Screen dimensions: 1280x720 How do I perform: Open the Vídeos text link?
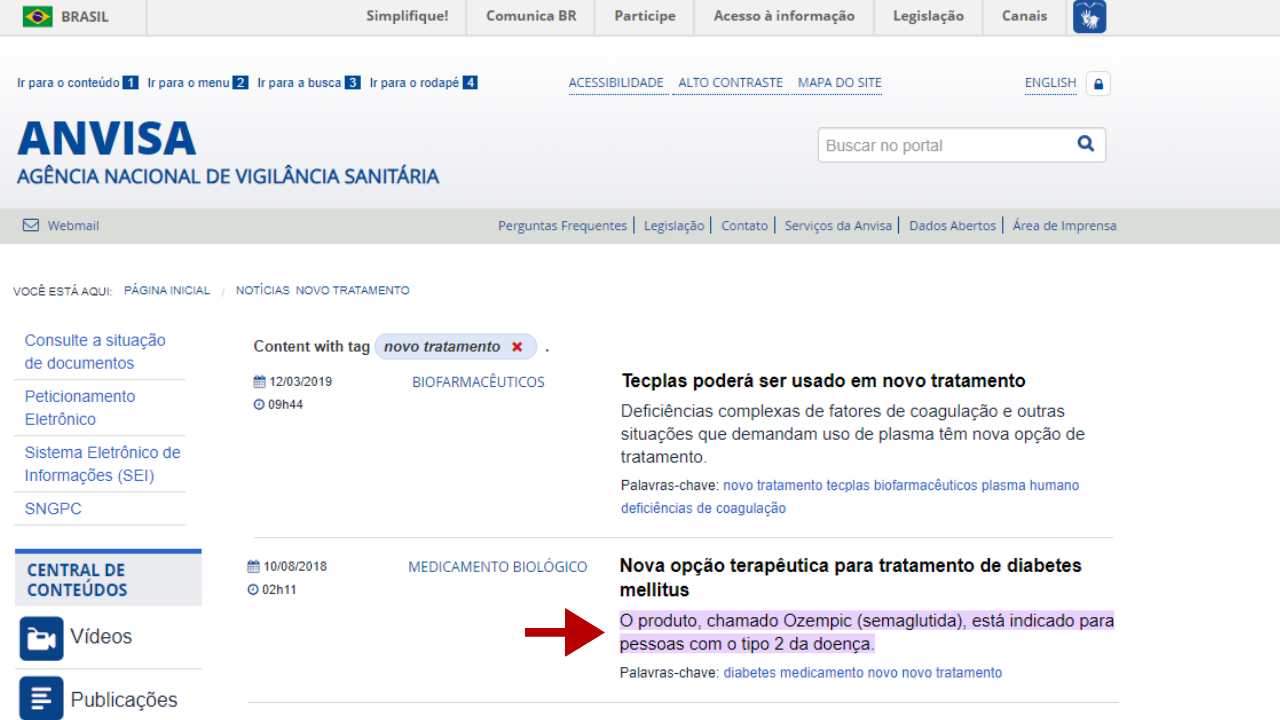[101, 637]
